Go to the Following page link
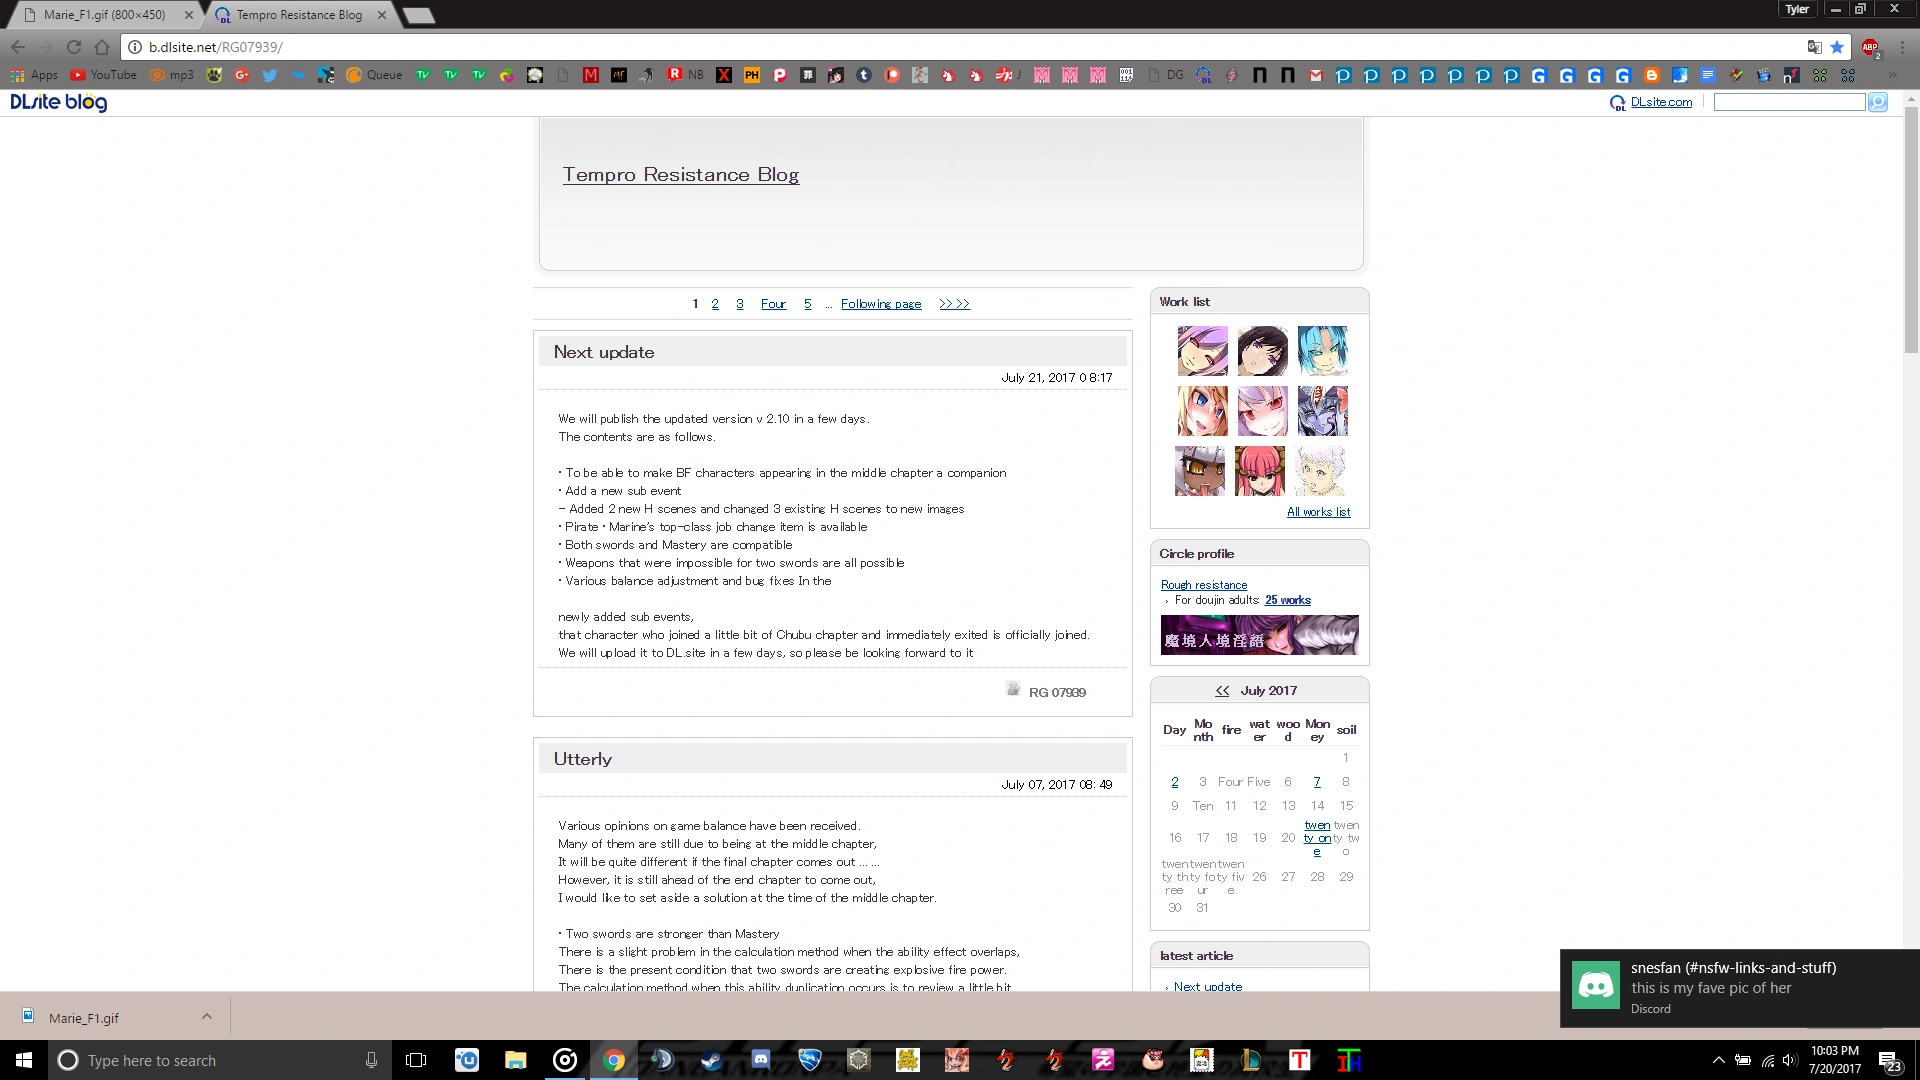Screen dimensions: 1920x1080 coord(880,304)
